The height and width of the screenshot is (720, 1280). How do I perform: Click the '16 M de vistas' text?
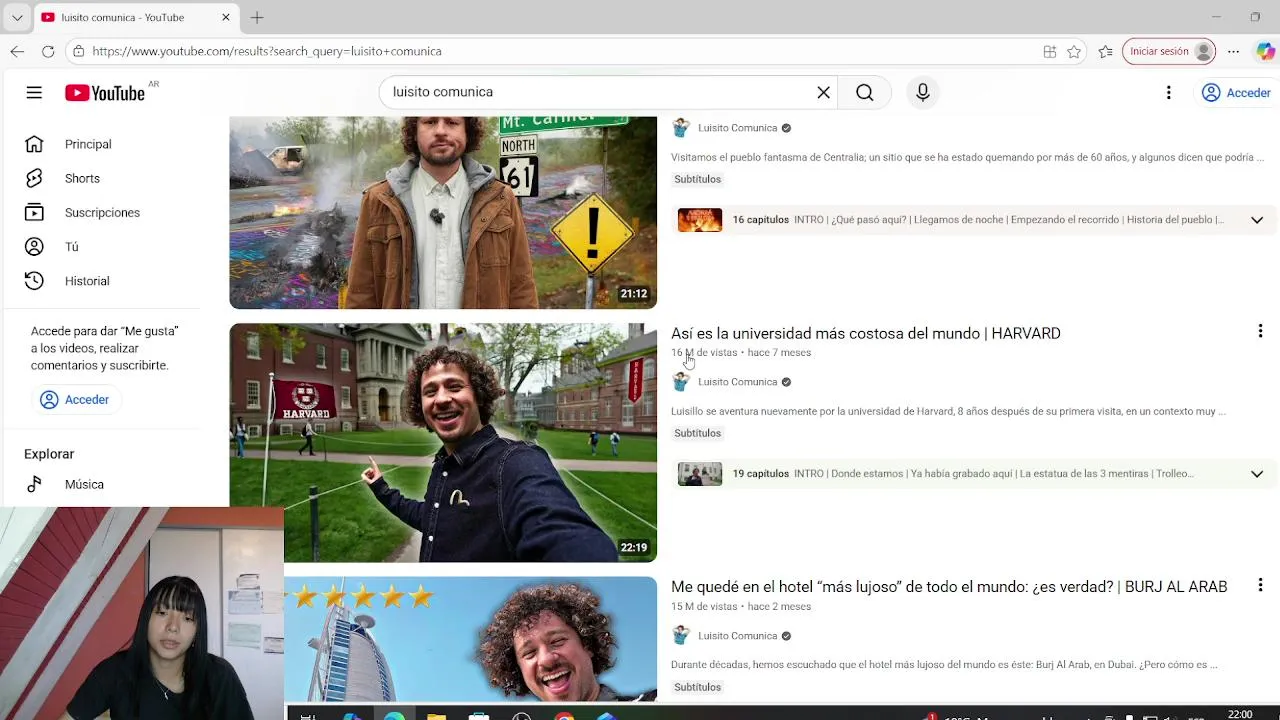coord(704,353)
